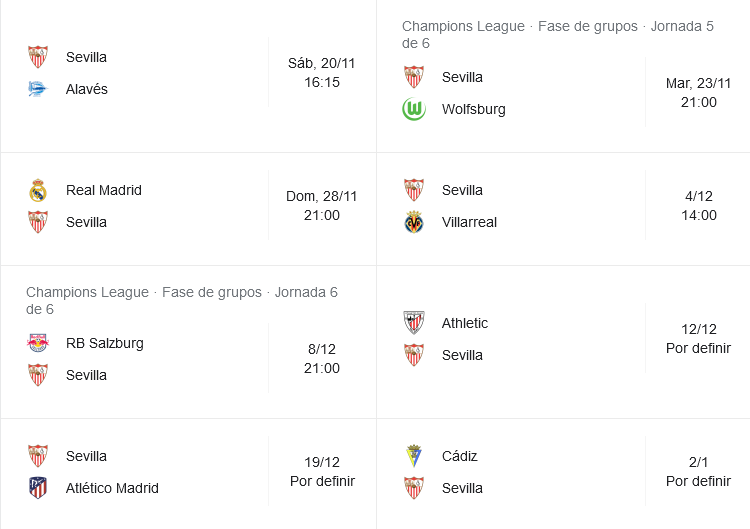Select the Villarreal team name

[469, 222]
